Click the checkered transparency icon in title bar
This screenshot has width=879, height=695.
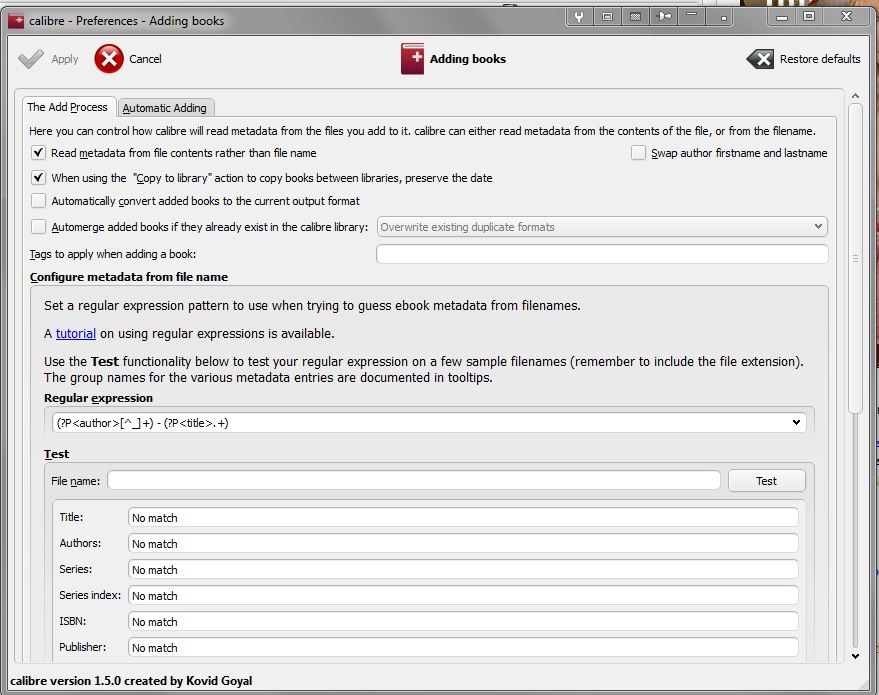point(635,16)
